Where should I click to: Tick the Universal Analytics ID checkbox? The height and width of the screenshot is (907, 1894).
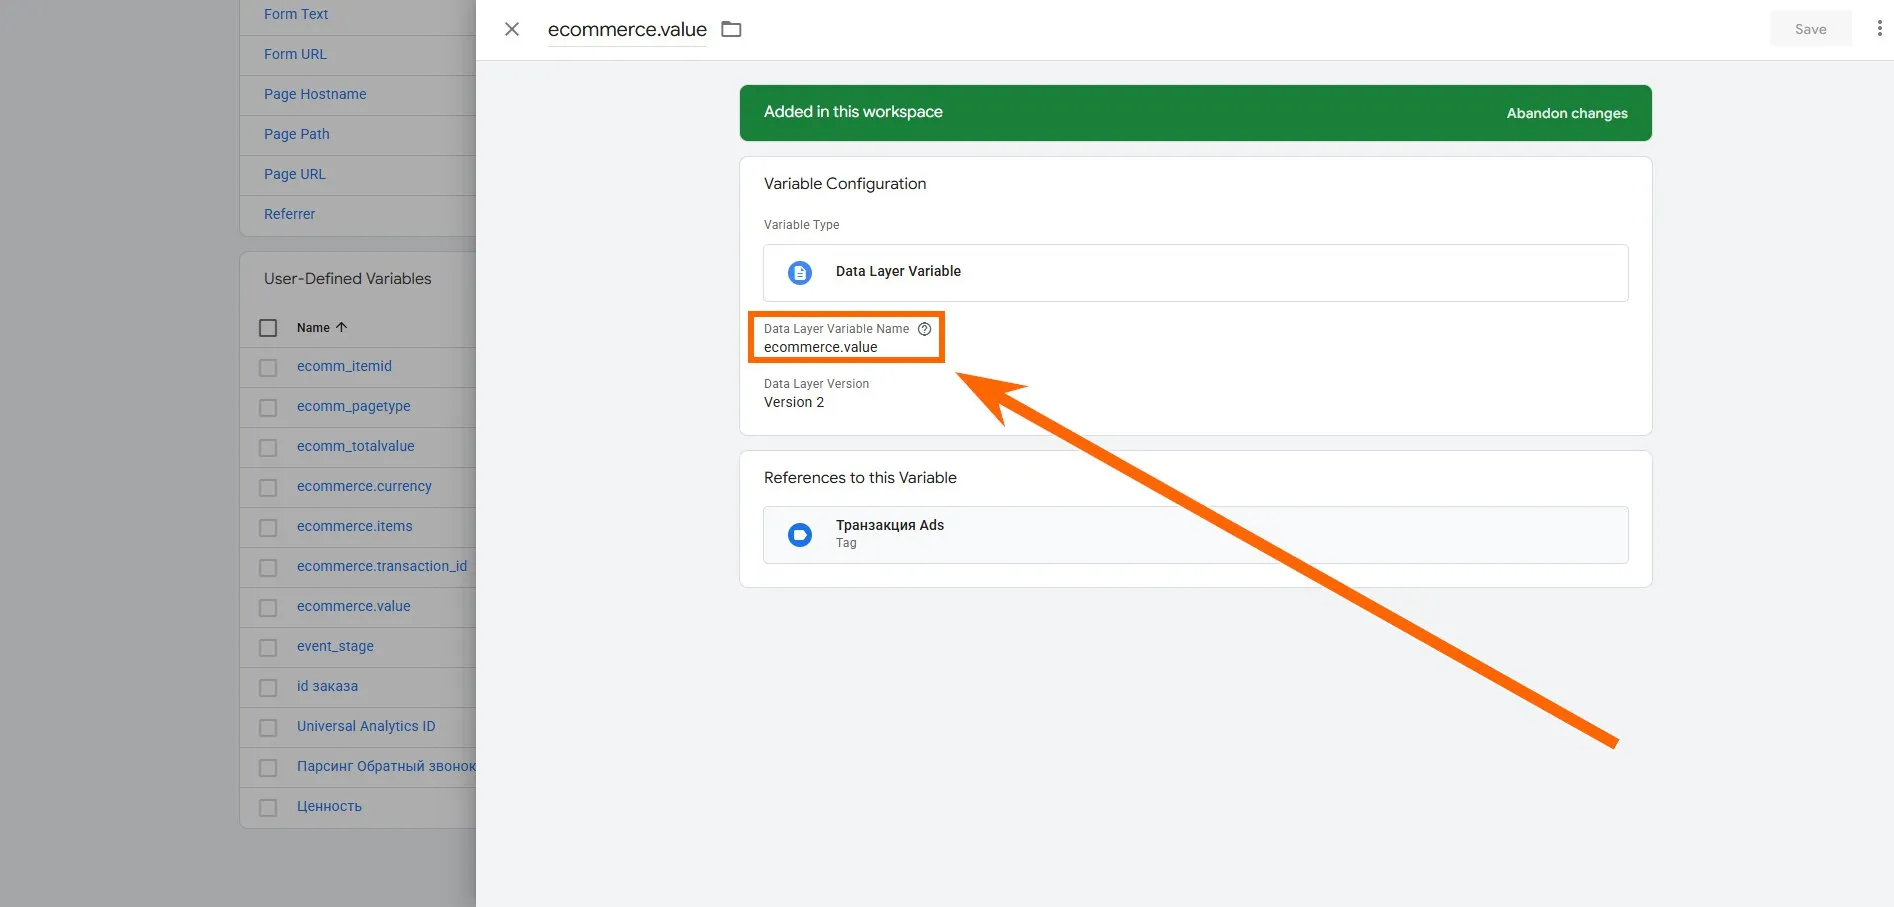tap(268, 727)
